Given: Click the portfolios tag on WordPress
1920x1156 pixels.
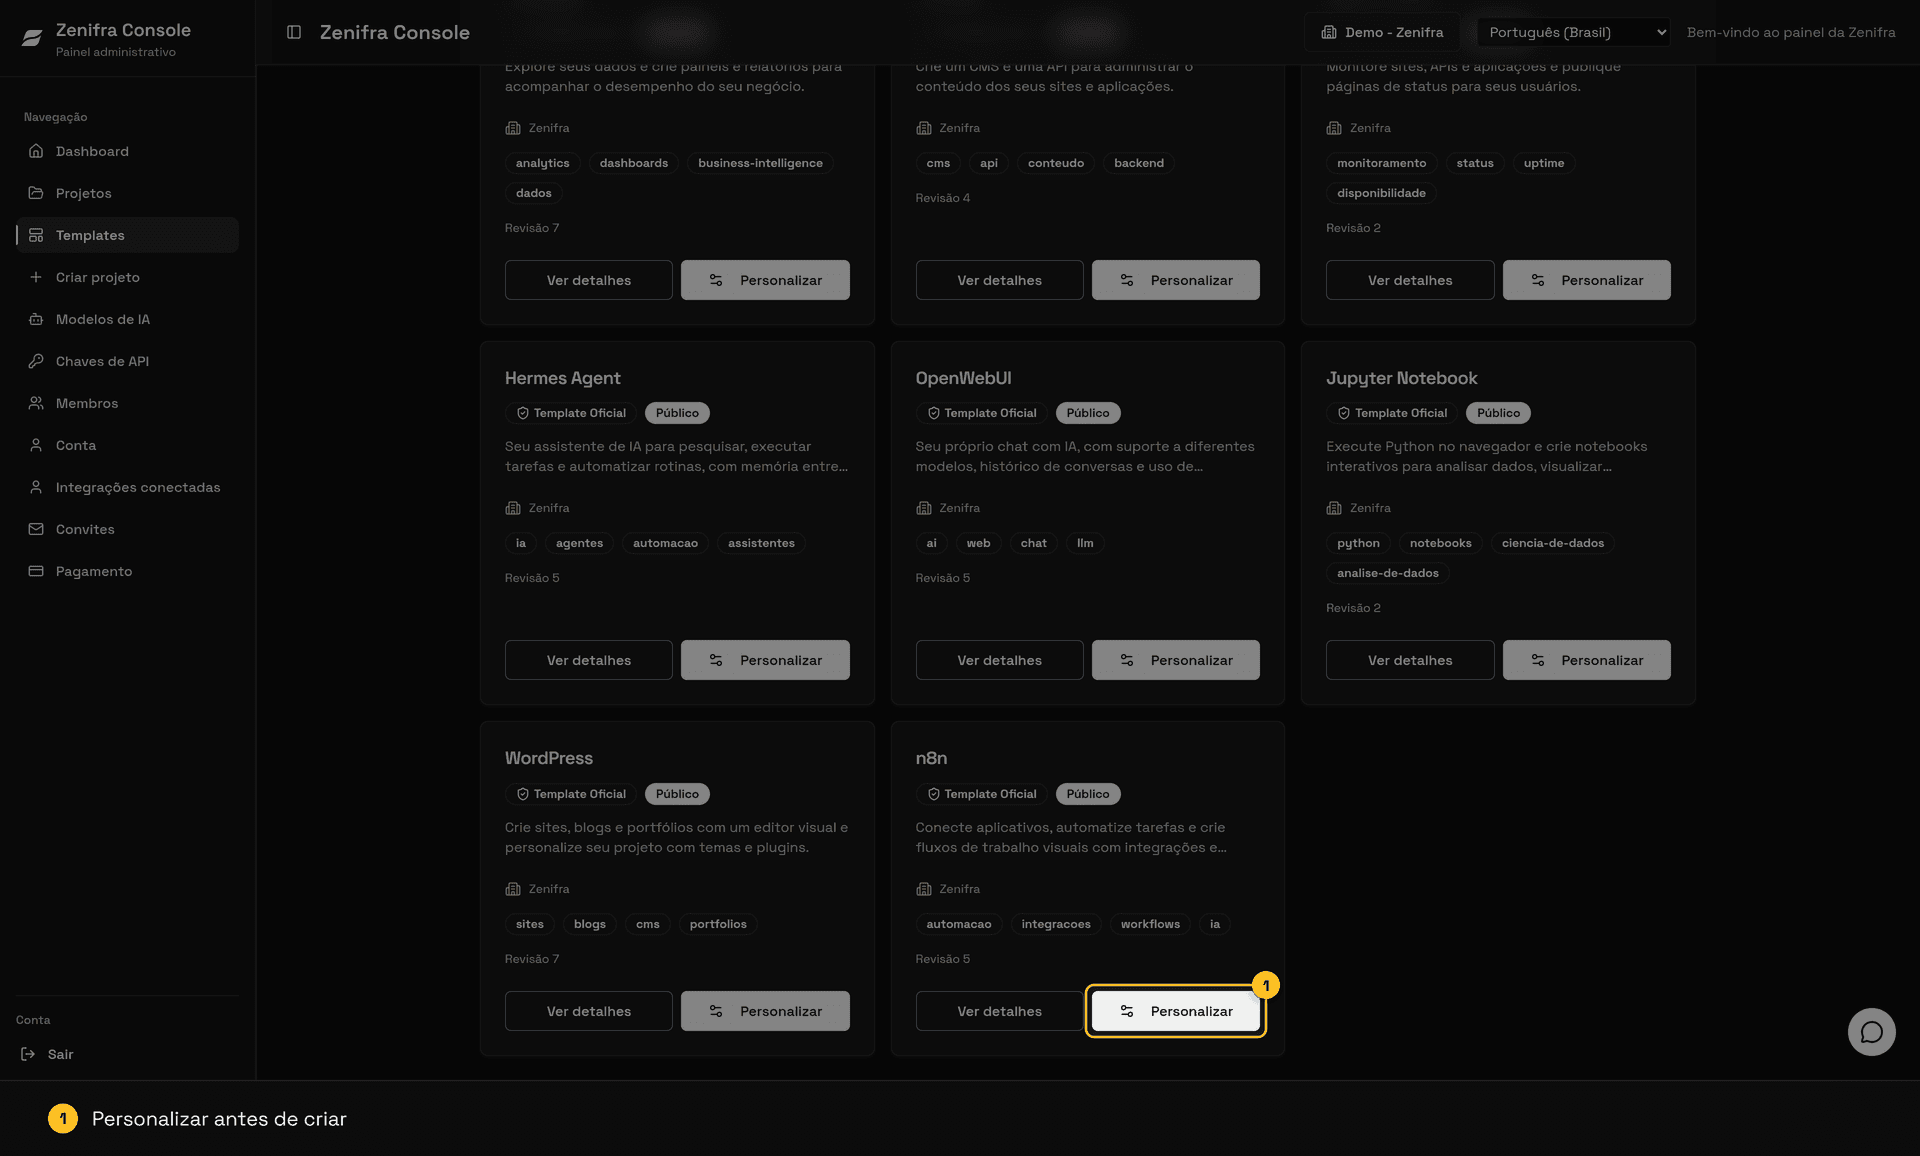Looking at the screenshot, I should coord(718,924).
